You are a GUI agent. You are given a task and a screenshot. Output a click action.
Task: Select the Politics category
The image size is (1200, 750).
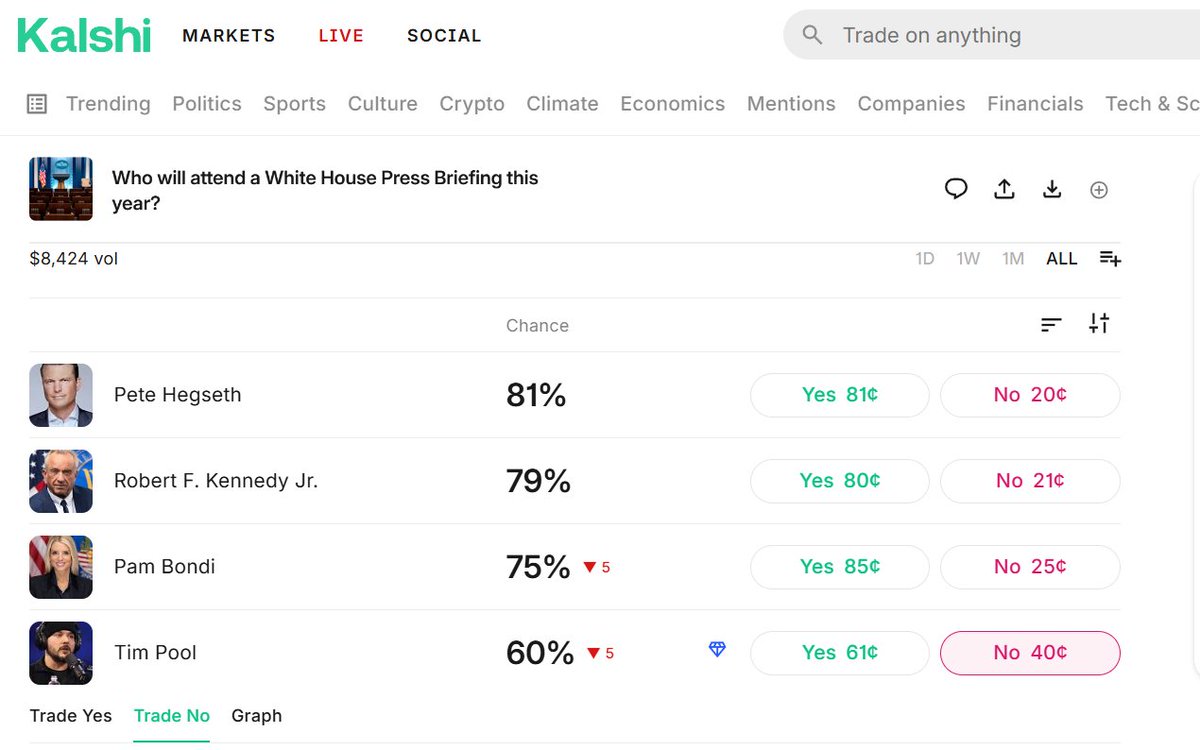[x=207, y=104]
